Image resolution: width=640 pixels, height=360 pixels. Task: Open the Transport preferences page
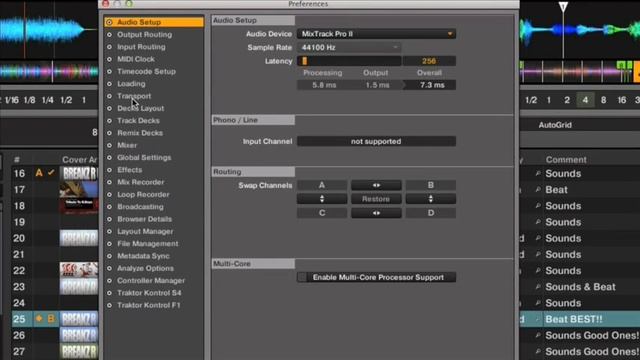(134, 96)
